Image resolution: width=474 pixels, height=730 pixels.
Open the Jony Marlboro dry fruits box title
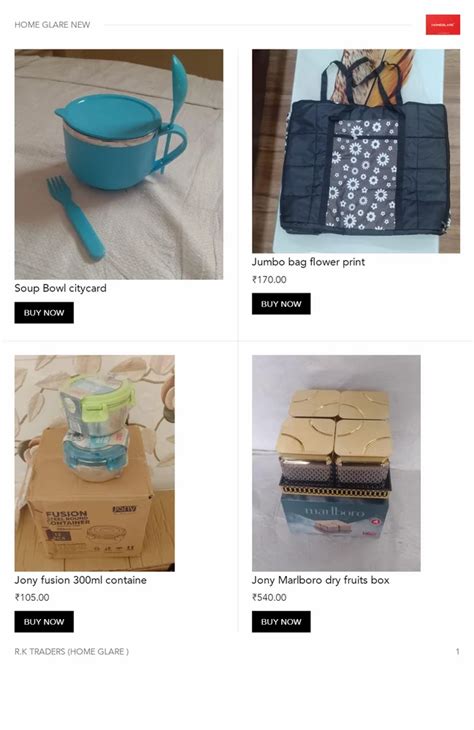(320, 580)
